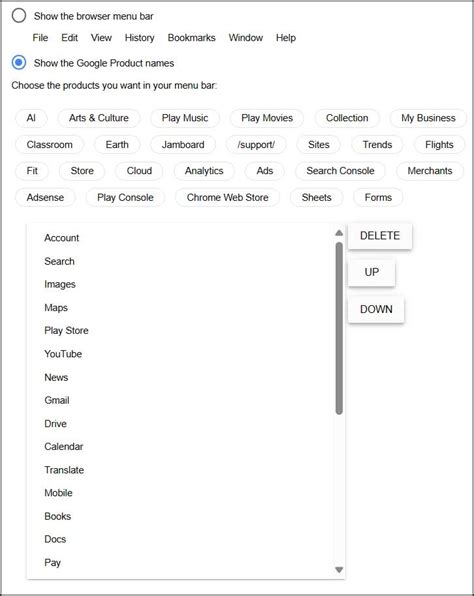
Task: Open the View menu item
Action: [101, 38]
